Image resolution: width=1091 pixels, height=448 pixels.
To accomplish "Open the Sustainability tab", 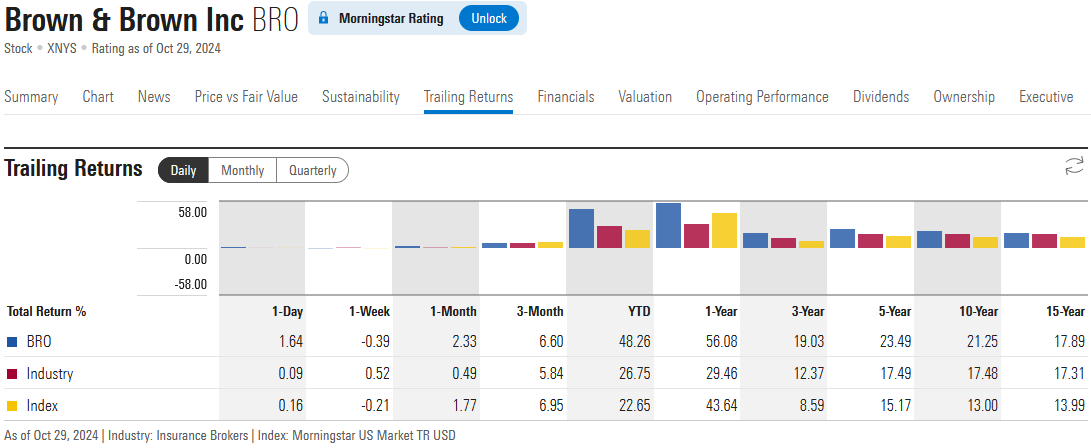I will point(360,97).
